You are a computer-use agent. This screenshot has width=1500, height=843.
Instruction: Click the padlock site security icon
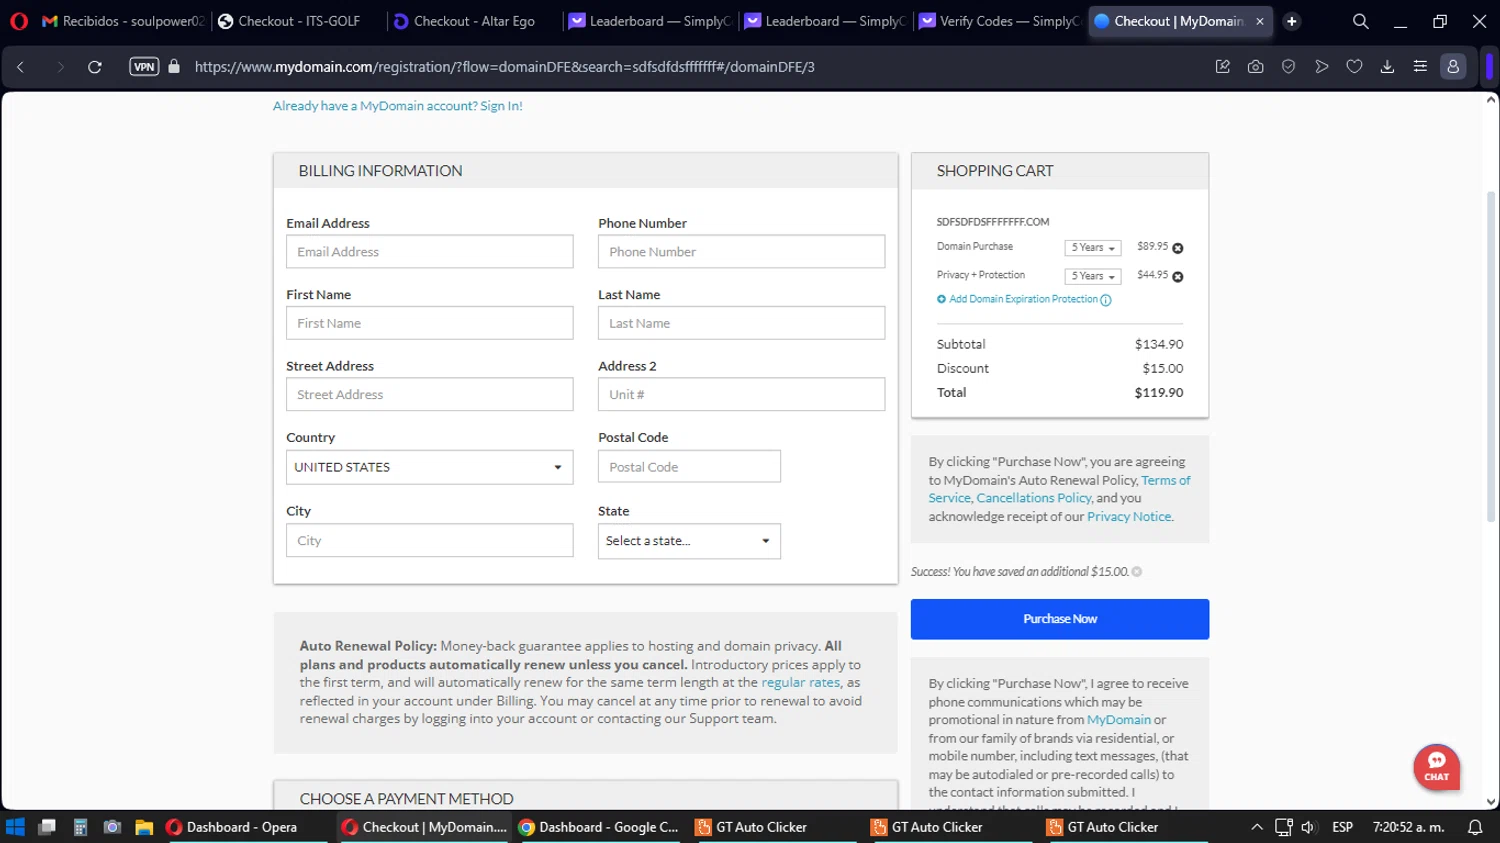tap(174, 67)
